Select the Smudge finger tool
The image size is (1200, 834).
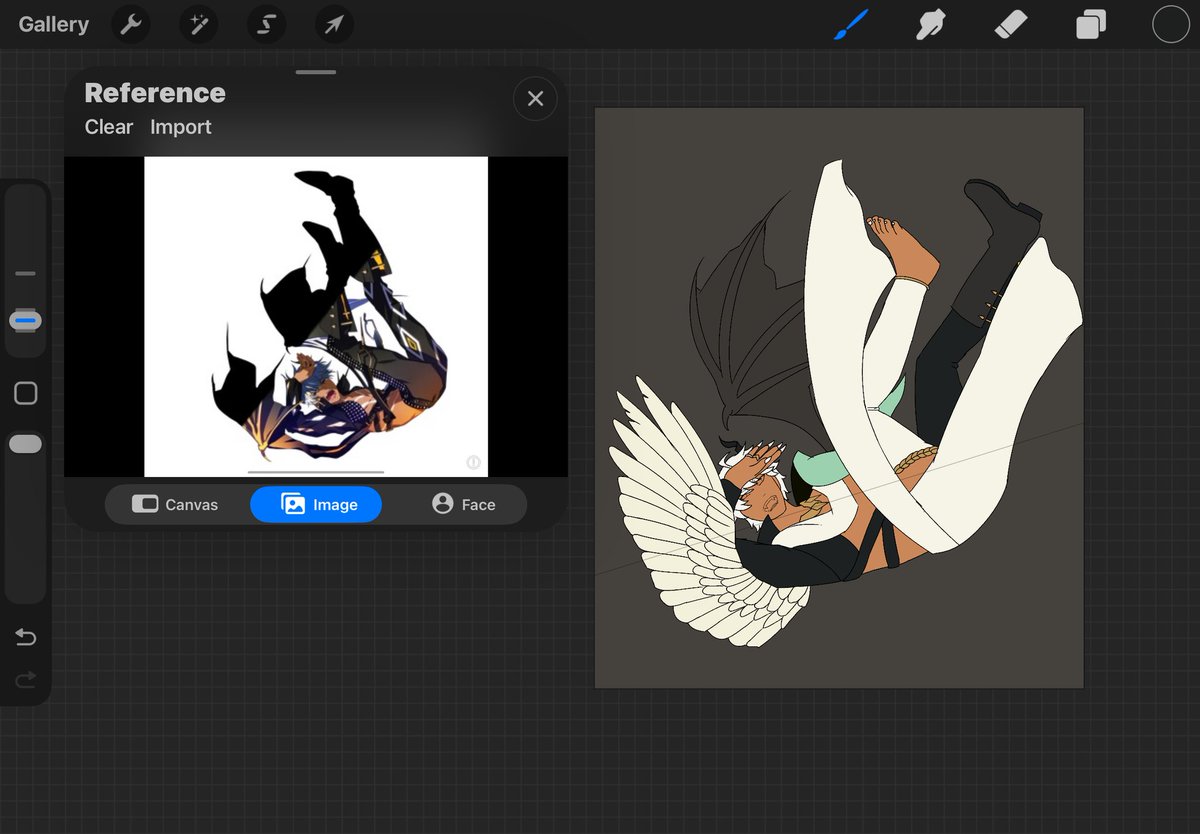931,24
